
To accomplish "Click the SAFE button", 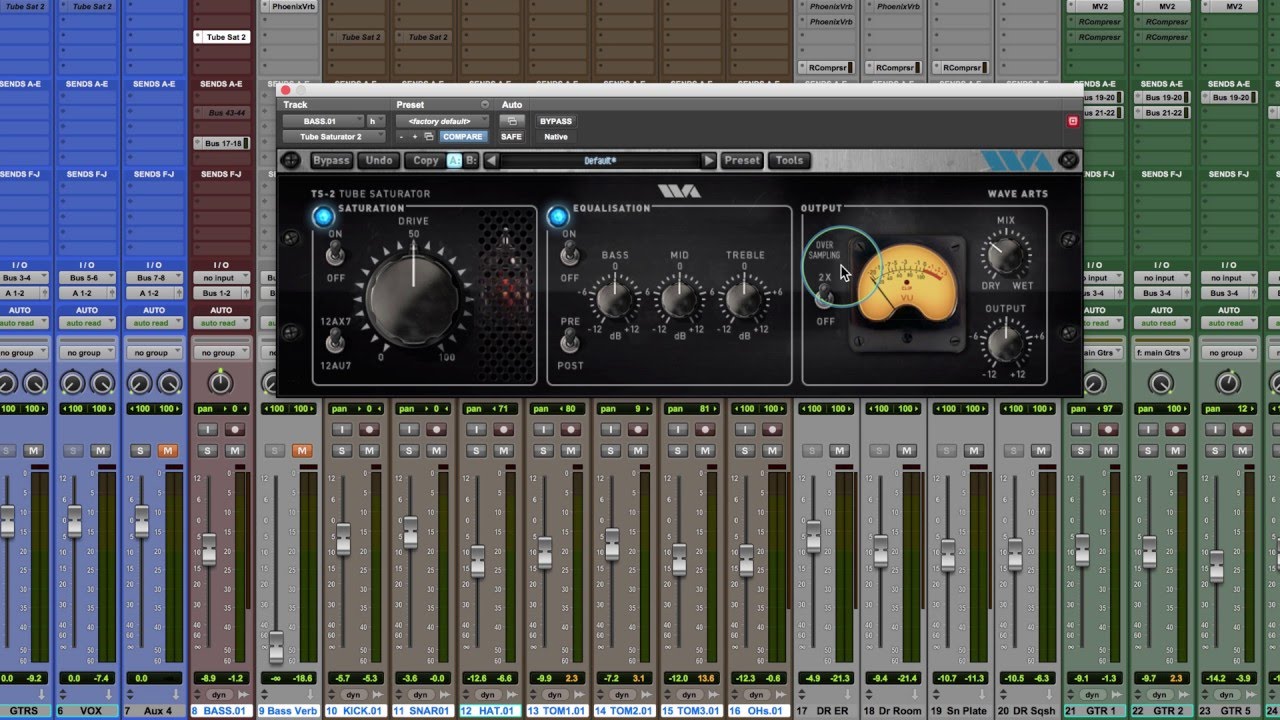I will click(x=511, y=137).
